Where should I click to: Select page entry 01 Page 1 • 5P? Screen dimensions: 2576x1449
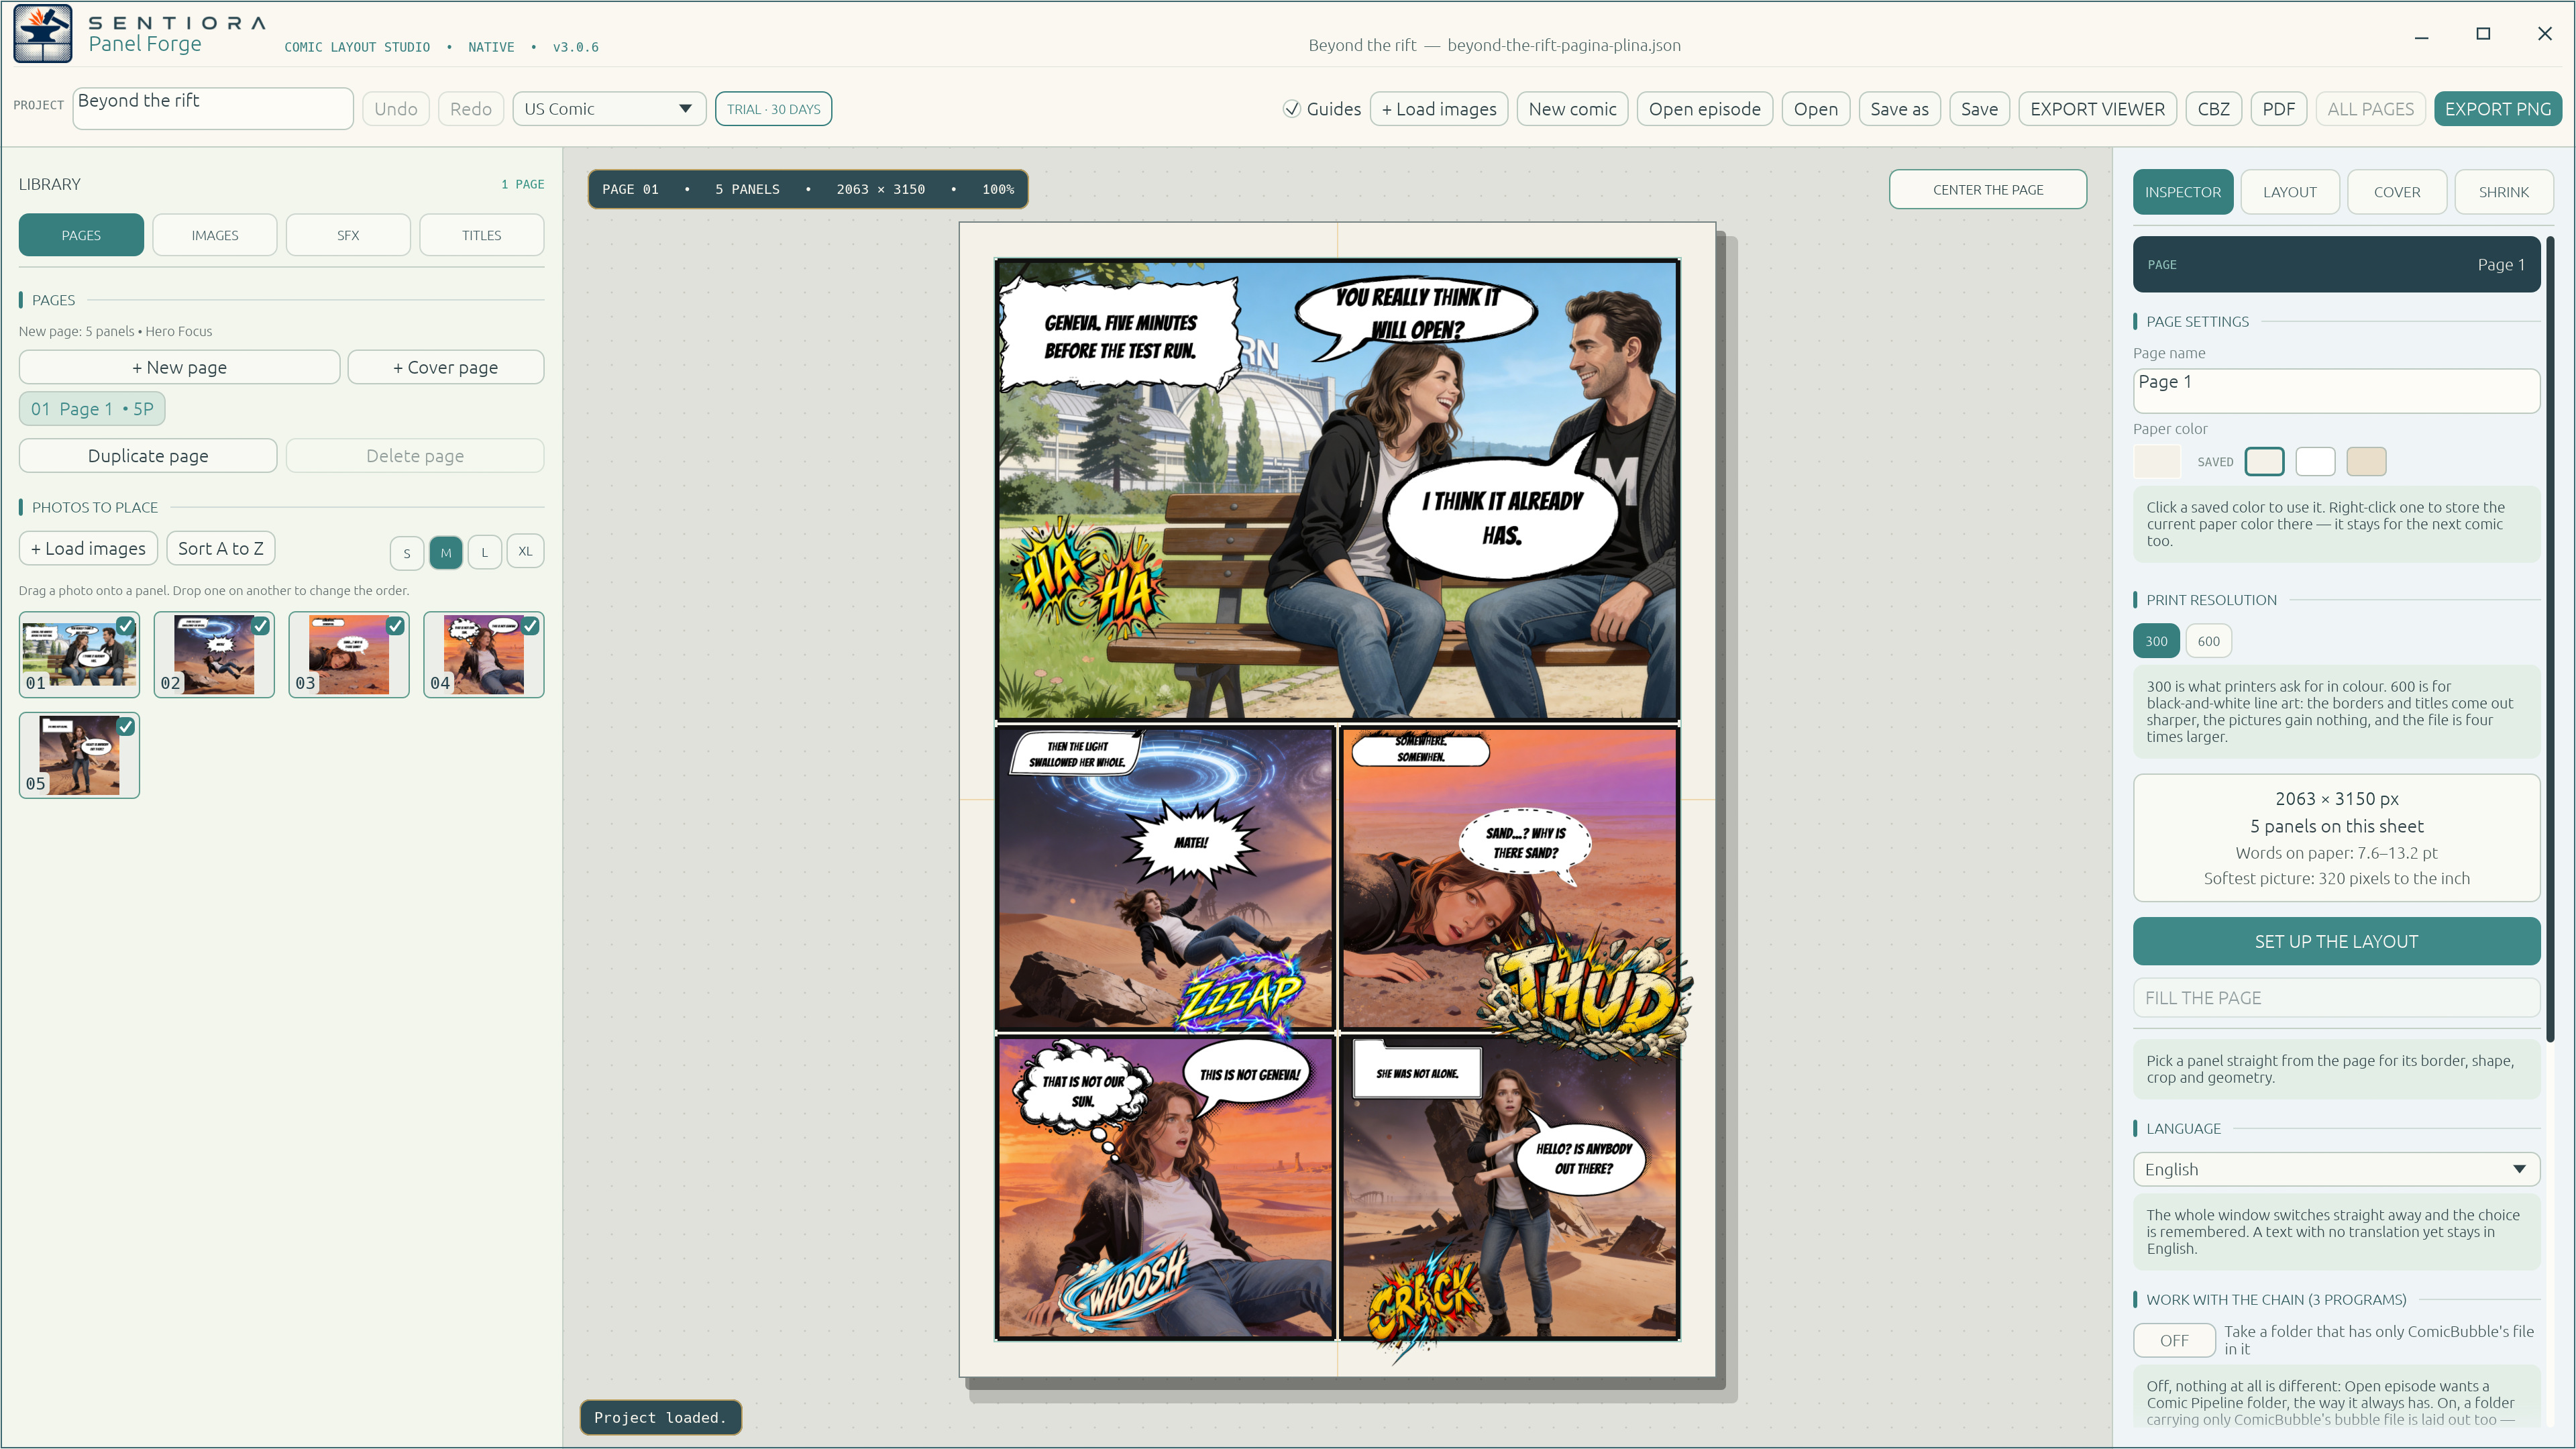pos(92,409)
